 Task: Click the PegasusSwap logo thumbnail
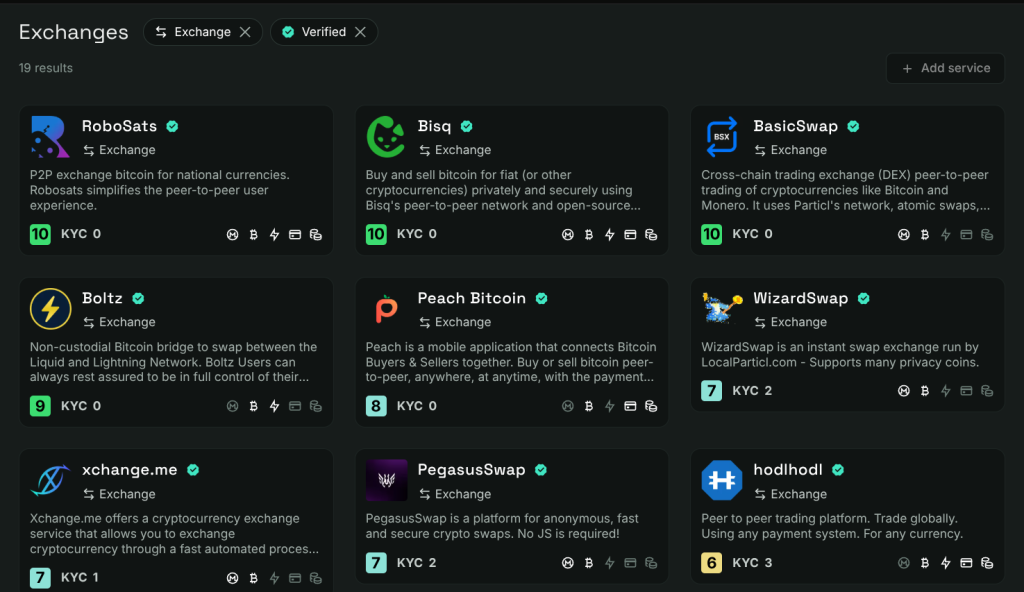coord(386,481)
